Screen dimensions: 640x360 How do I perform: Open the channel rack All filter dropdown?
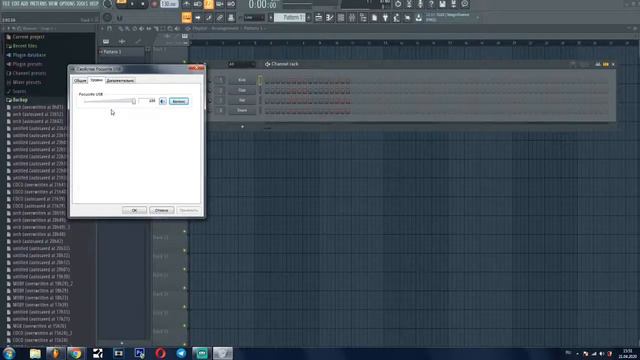click(x=242, y=64)
